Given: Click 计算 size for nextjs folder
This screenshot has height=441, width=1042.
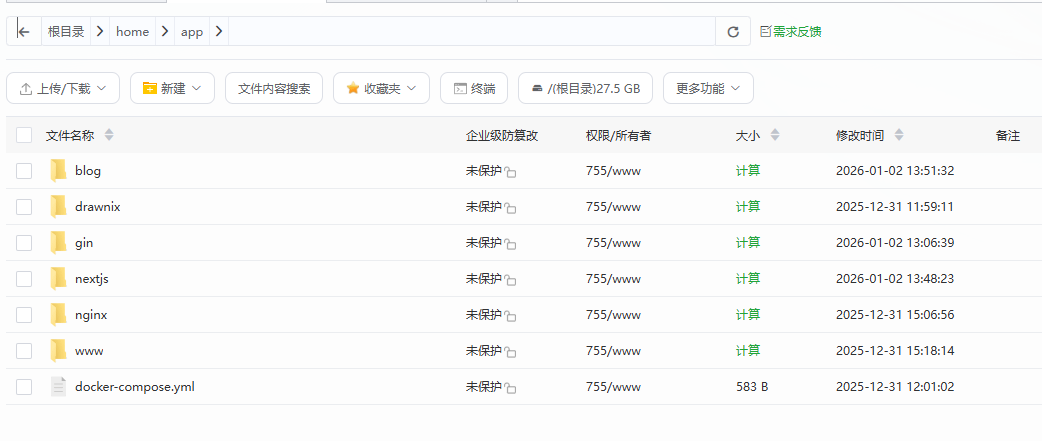Looking at the screenshot, I should pyautogui.click(x=748, y=279).
